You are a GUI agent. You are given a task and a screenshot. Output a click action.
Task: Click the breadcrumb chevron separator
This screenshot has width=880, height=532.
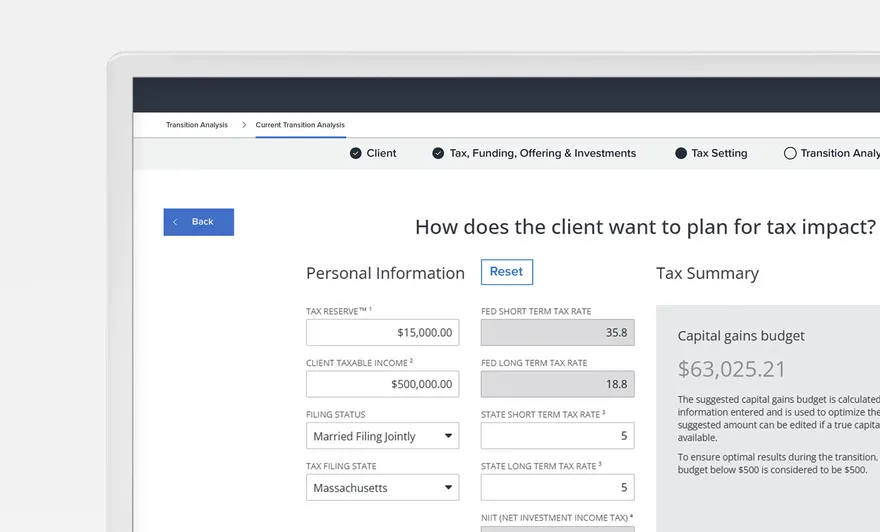click(244, 125)
